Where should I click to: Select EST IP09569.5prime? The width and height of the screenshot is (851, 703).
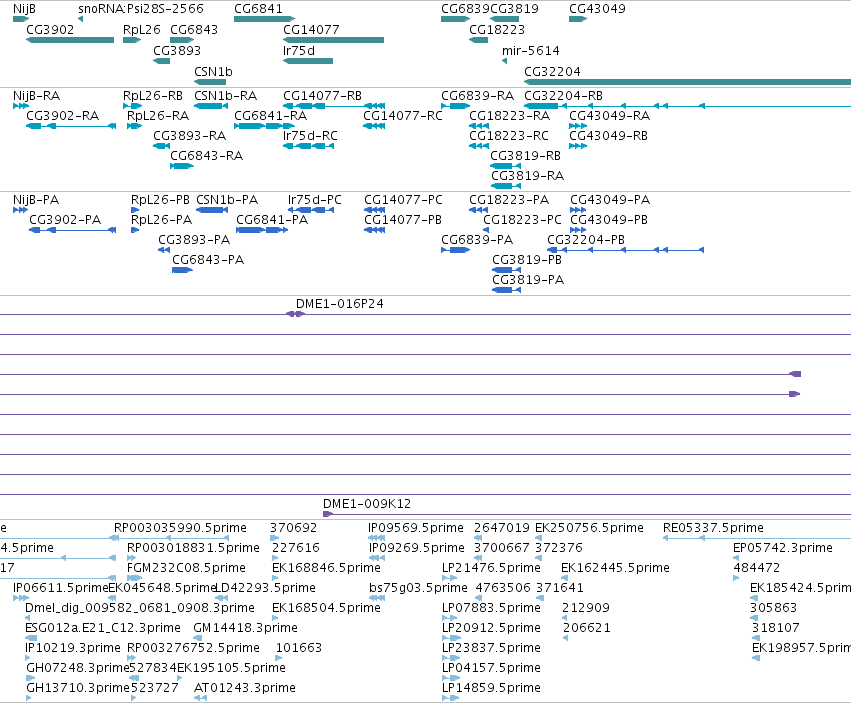click(x=377, y=538)
